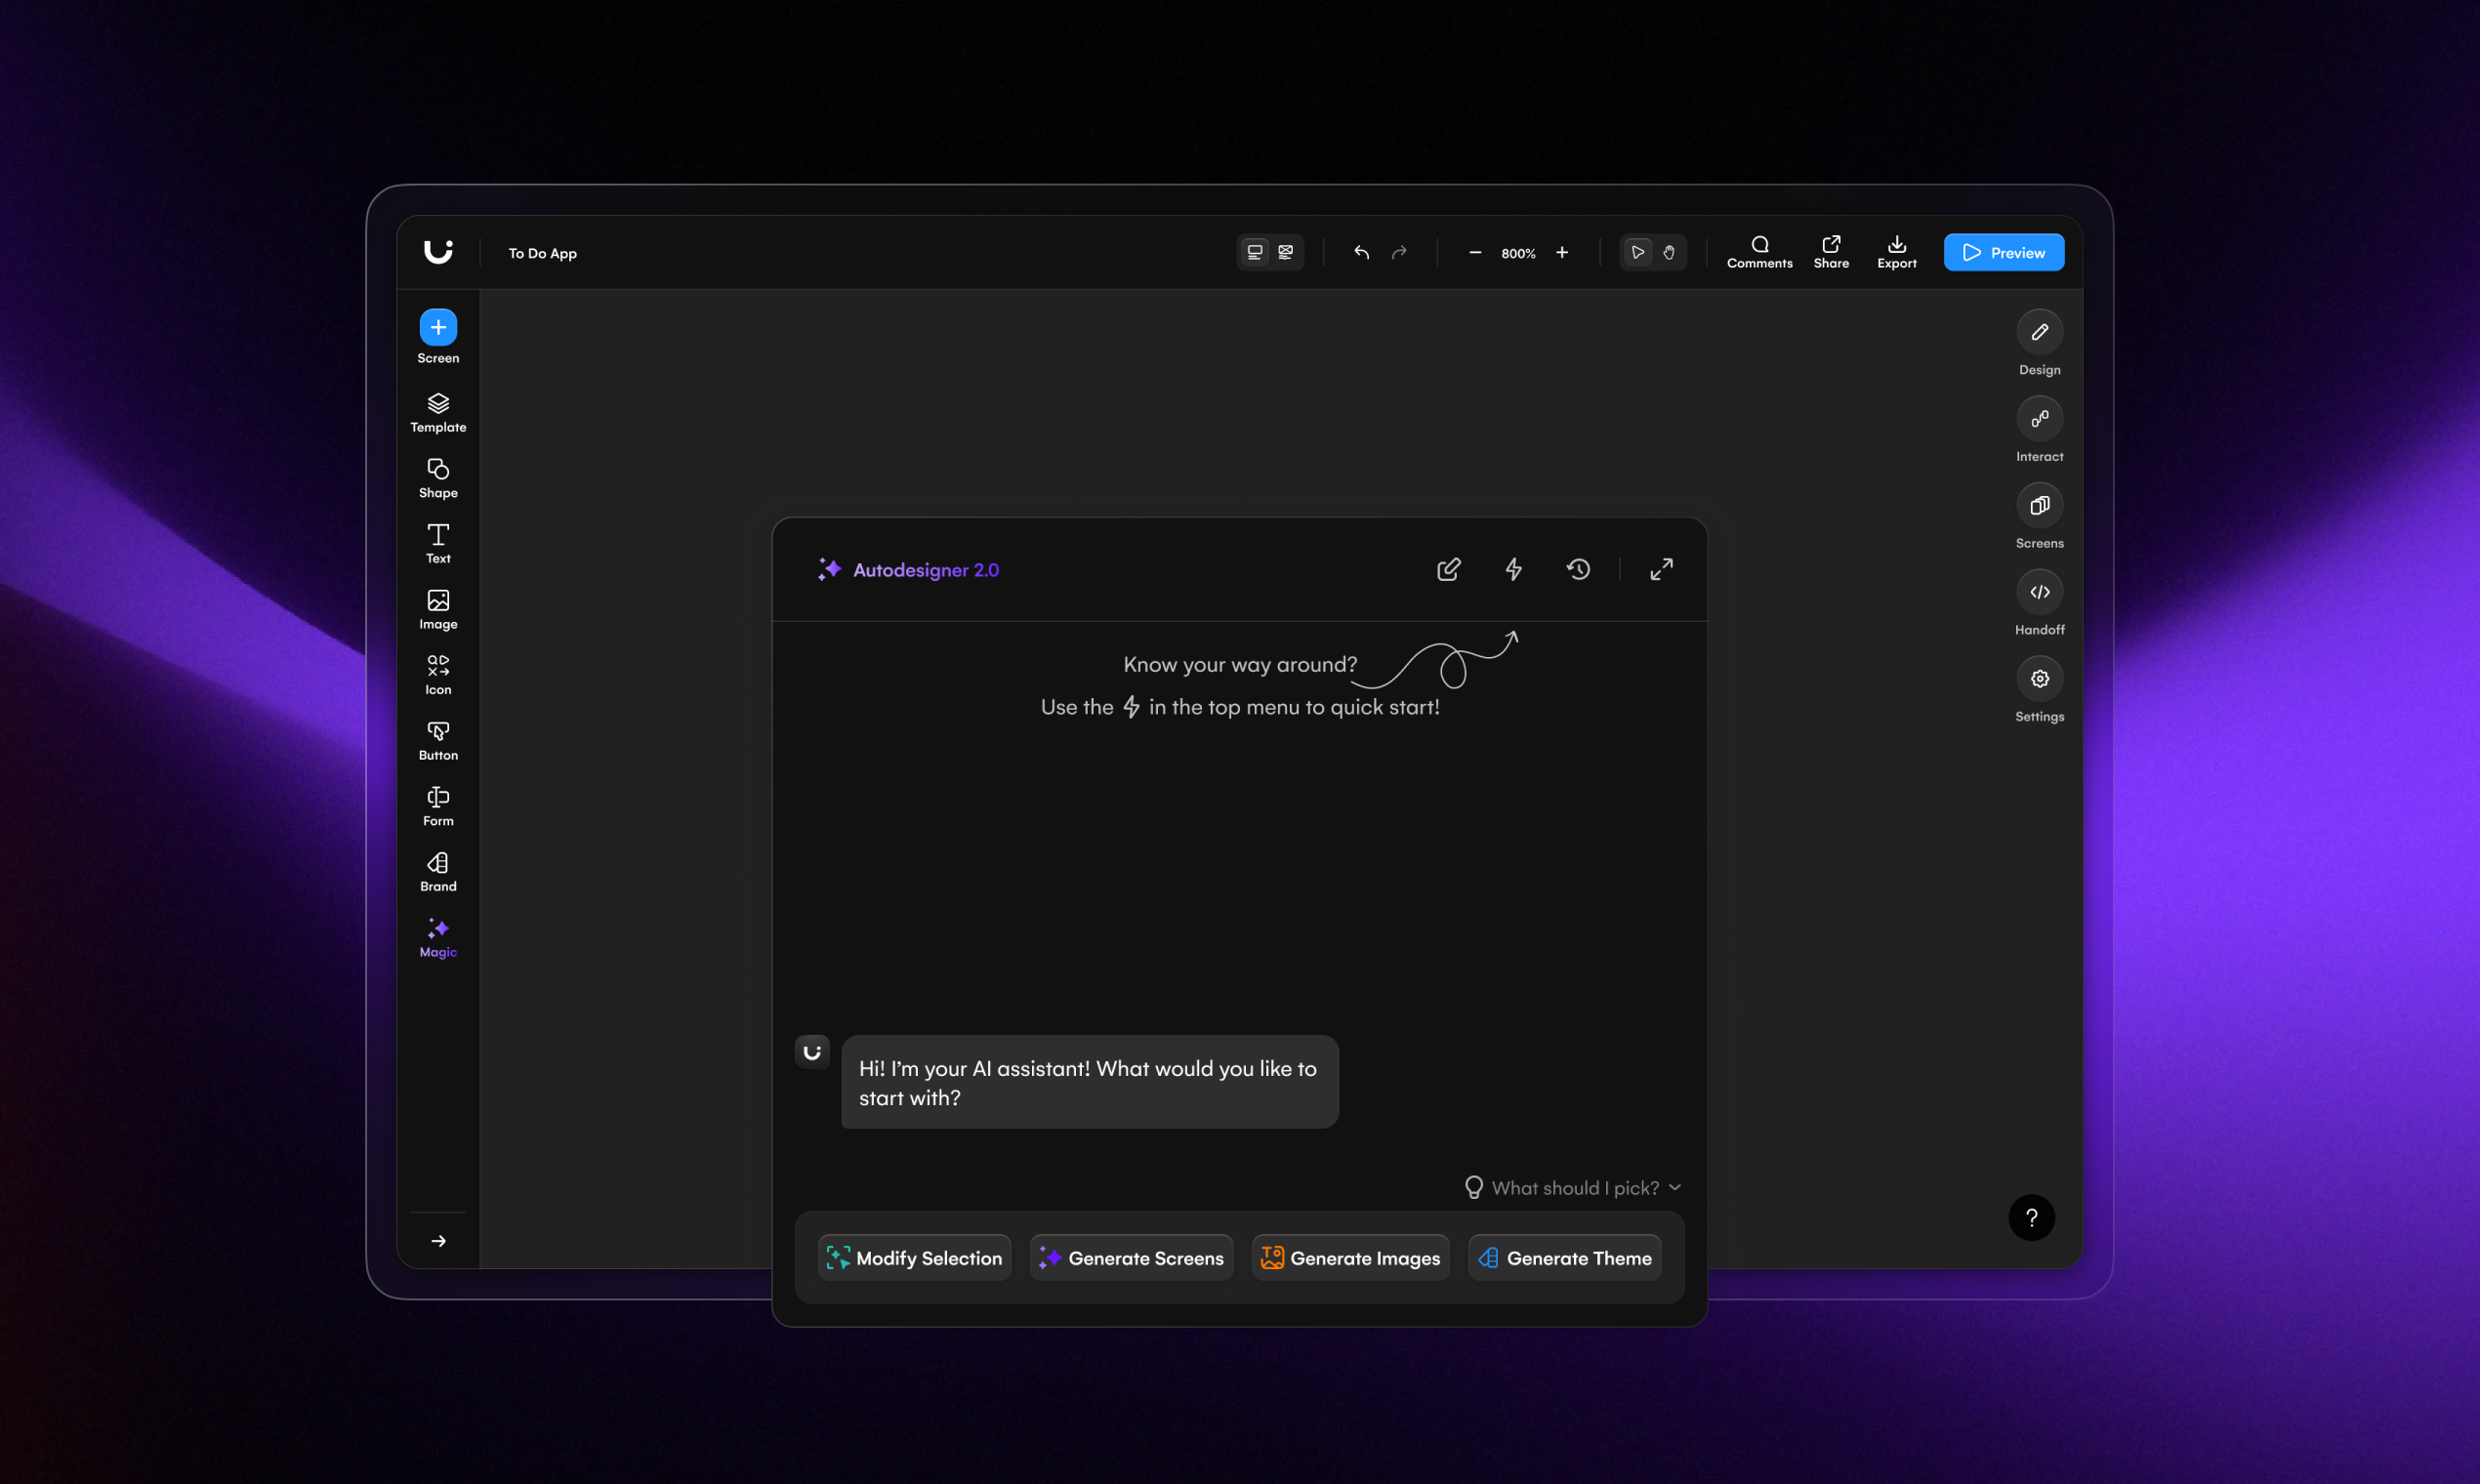Open the Interact panel tab

coord(2039,419)
